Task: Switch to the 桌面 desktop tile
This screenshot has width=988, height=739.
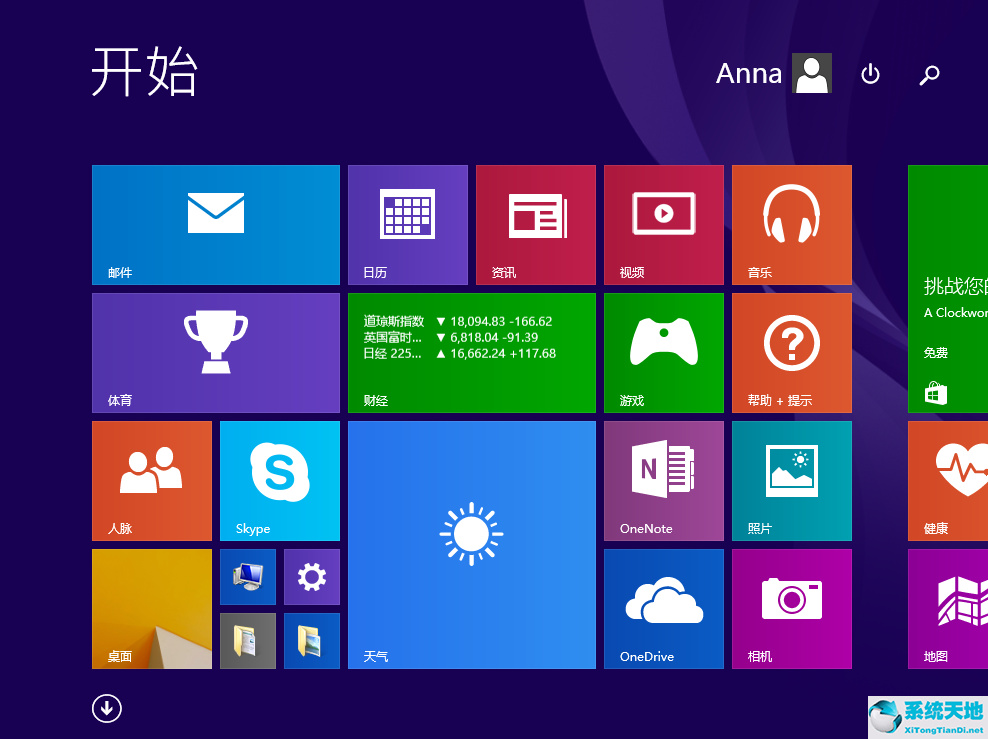Action: (x=151, y=608)
